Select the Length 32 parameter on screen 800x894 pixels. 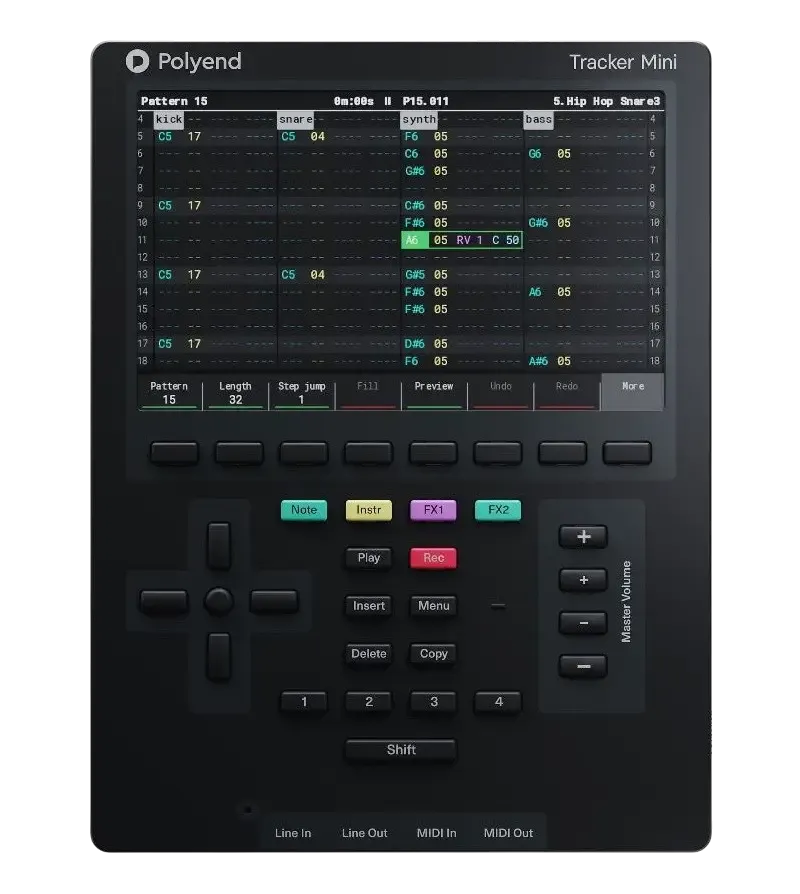[235, 393]
